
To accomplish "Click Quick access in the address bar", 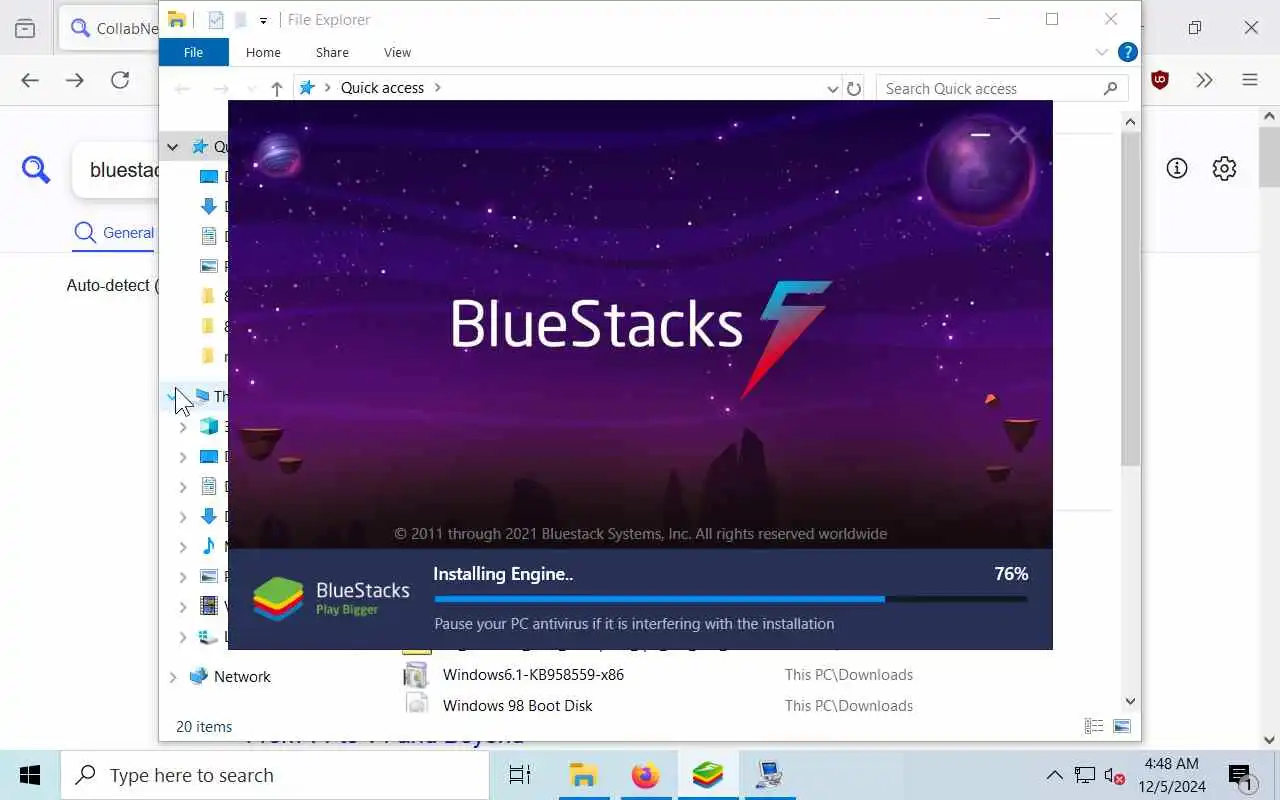I will coord(382,88).
